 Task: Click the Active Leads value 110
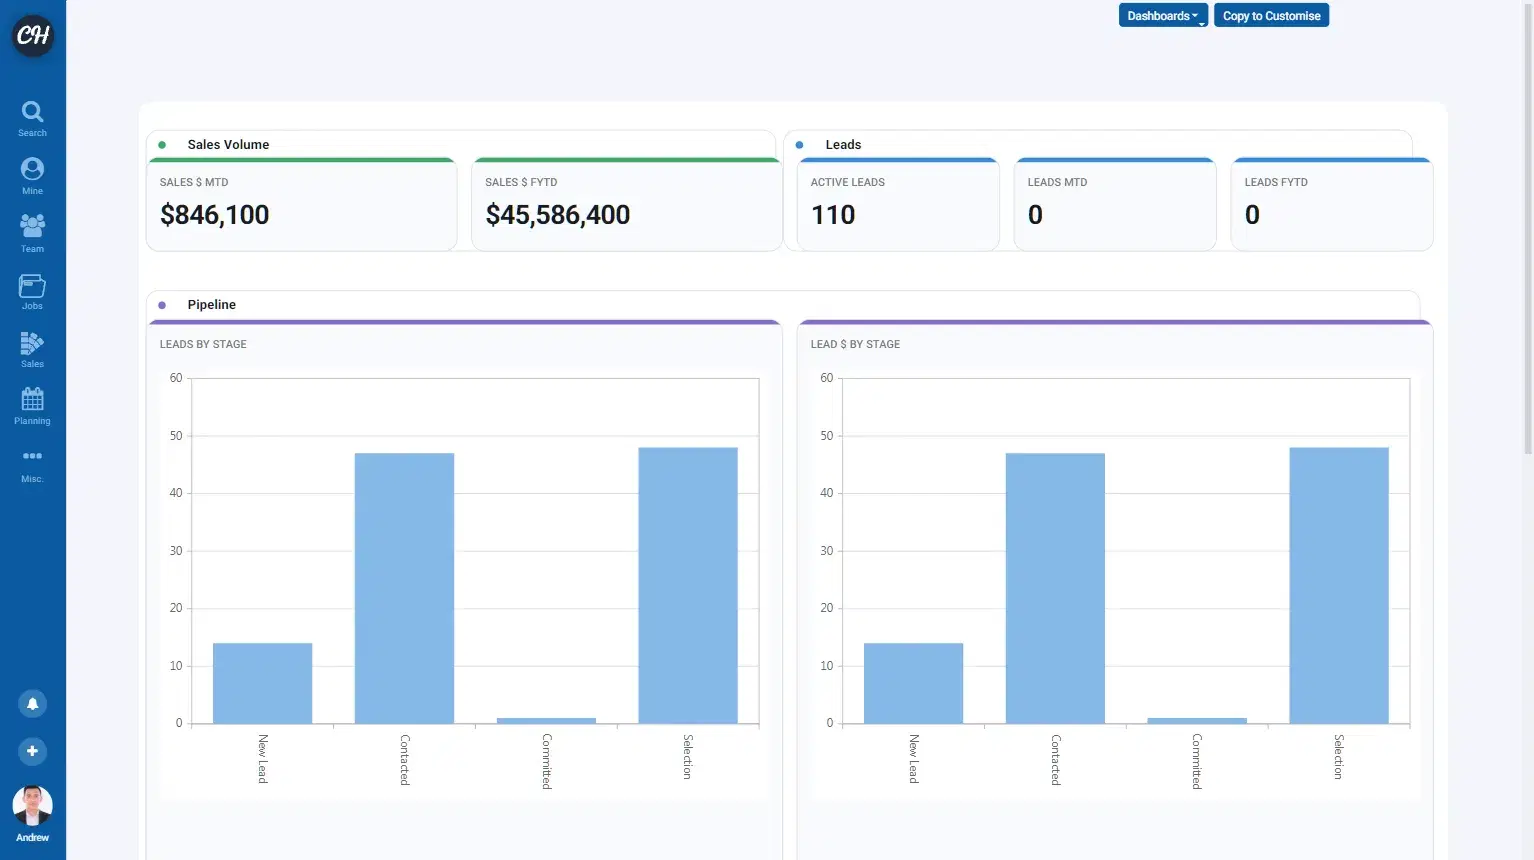(x=833, y=215)
